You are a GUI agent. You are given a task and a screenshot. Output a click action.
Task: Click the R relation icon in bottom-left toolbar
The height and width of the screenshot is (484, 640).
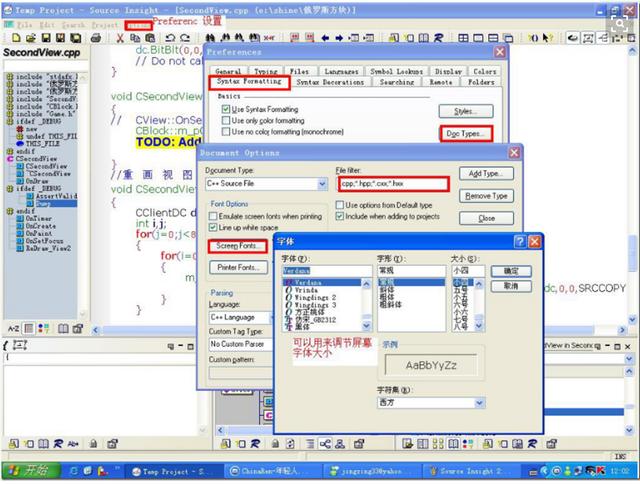[x=58, y=444]
